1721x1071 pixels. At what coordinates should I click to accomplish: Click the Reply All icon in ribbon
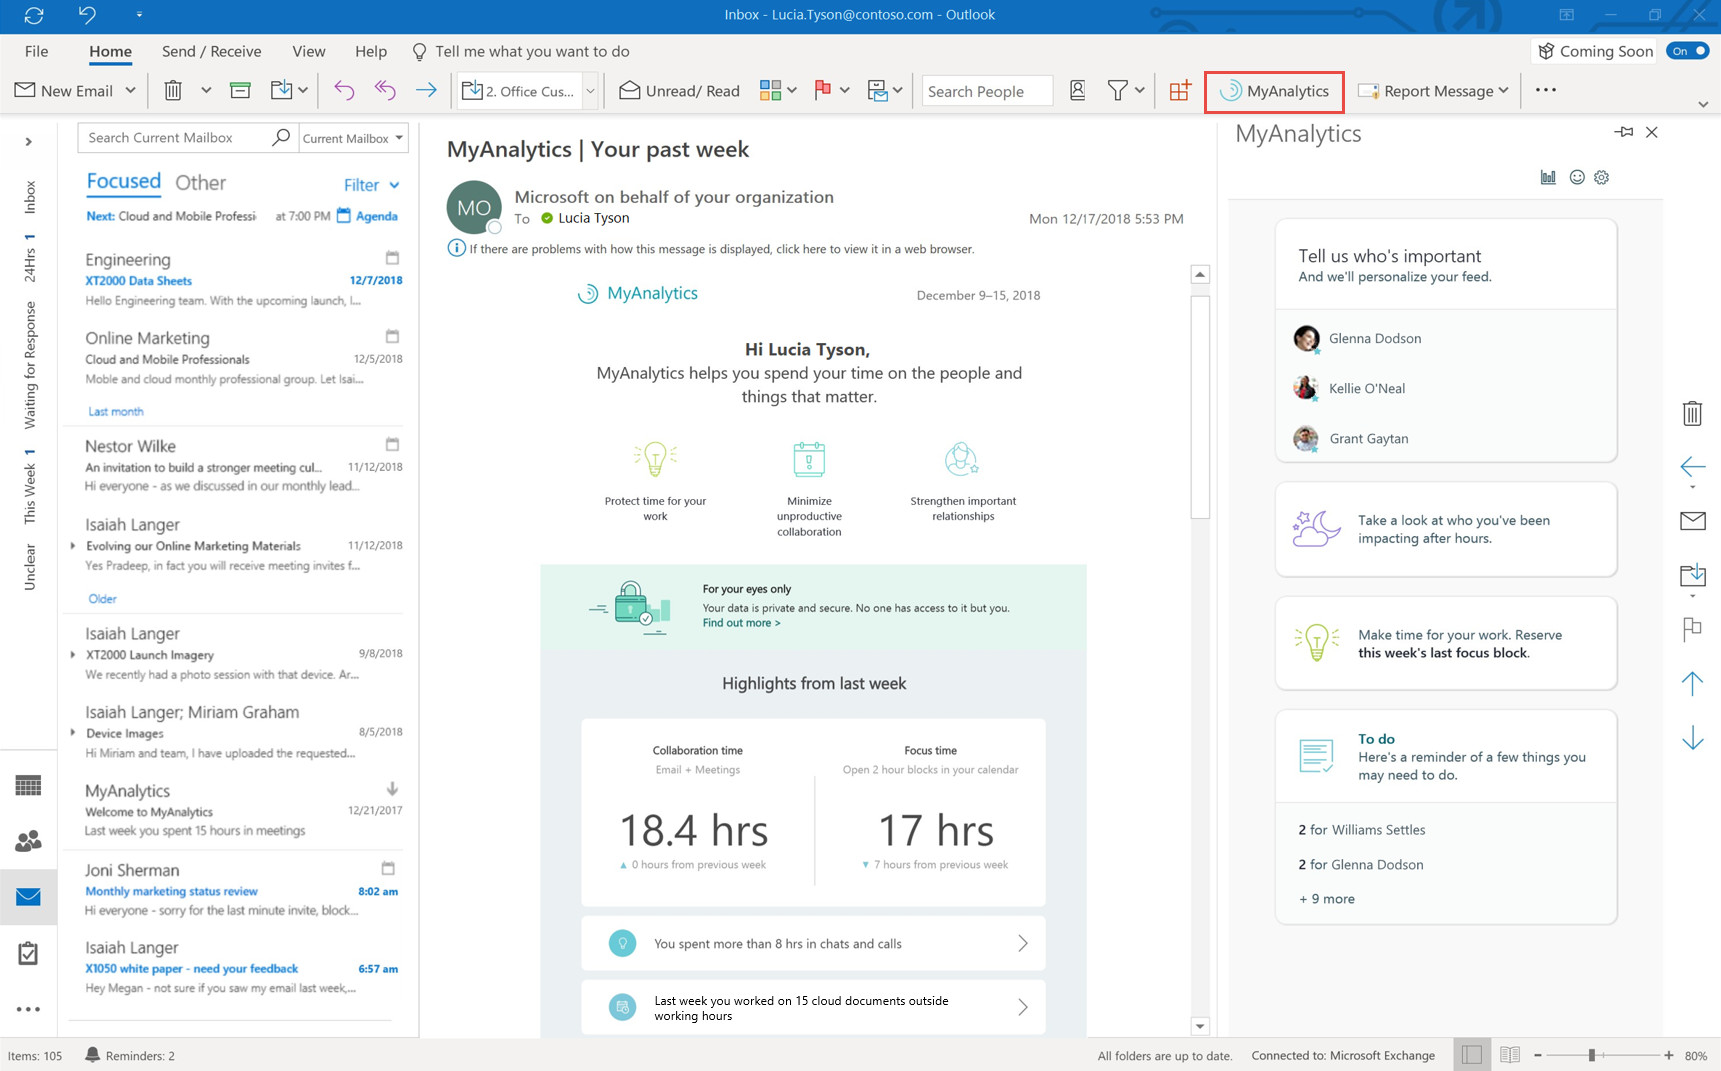click(x=385, y=91)
